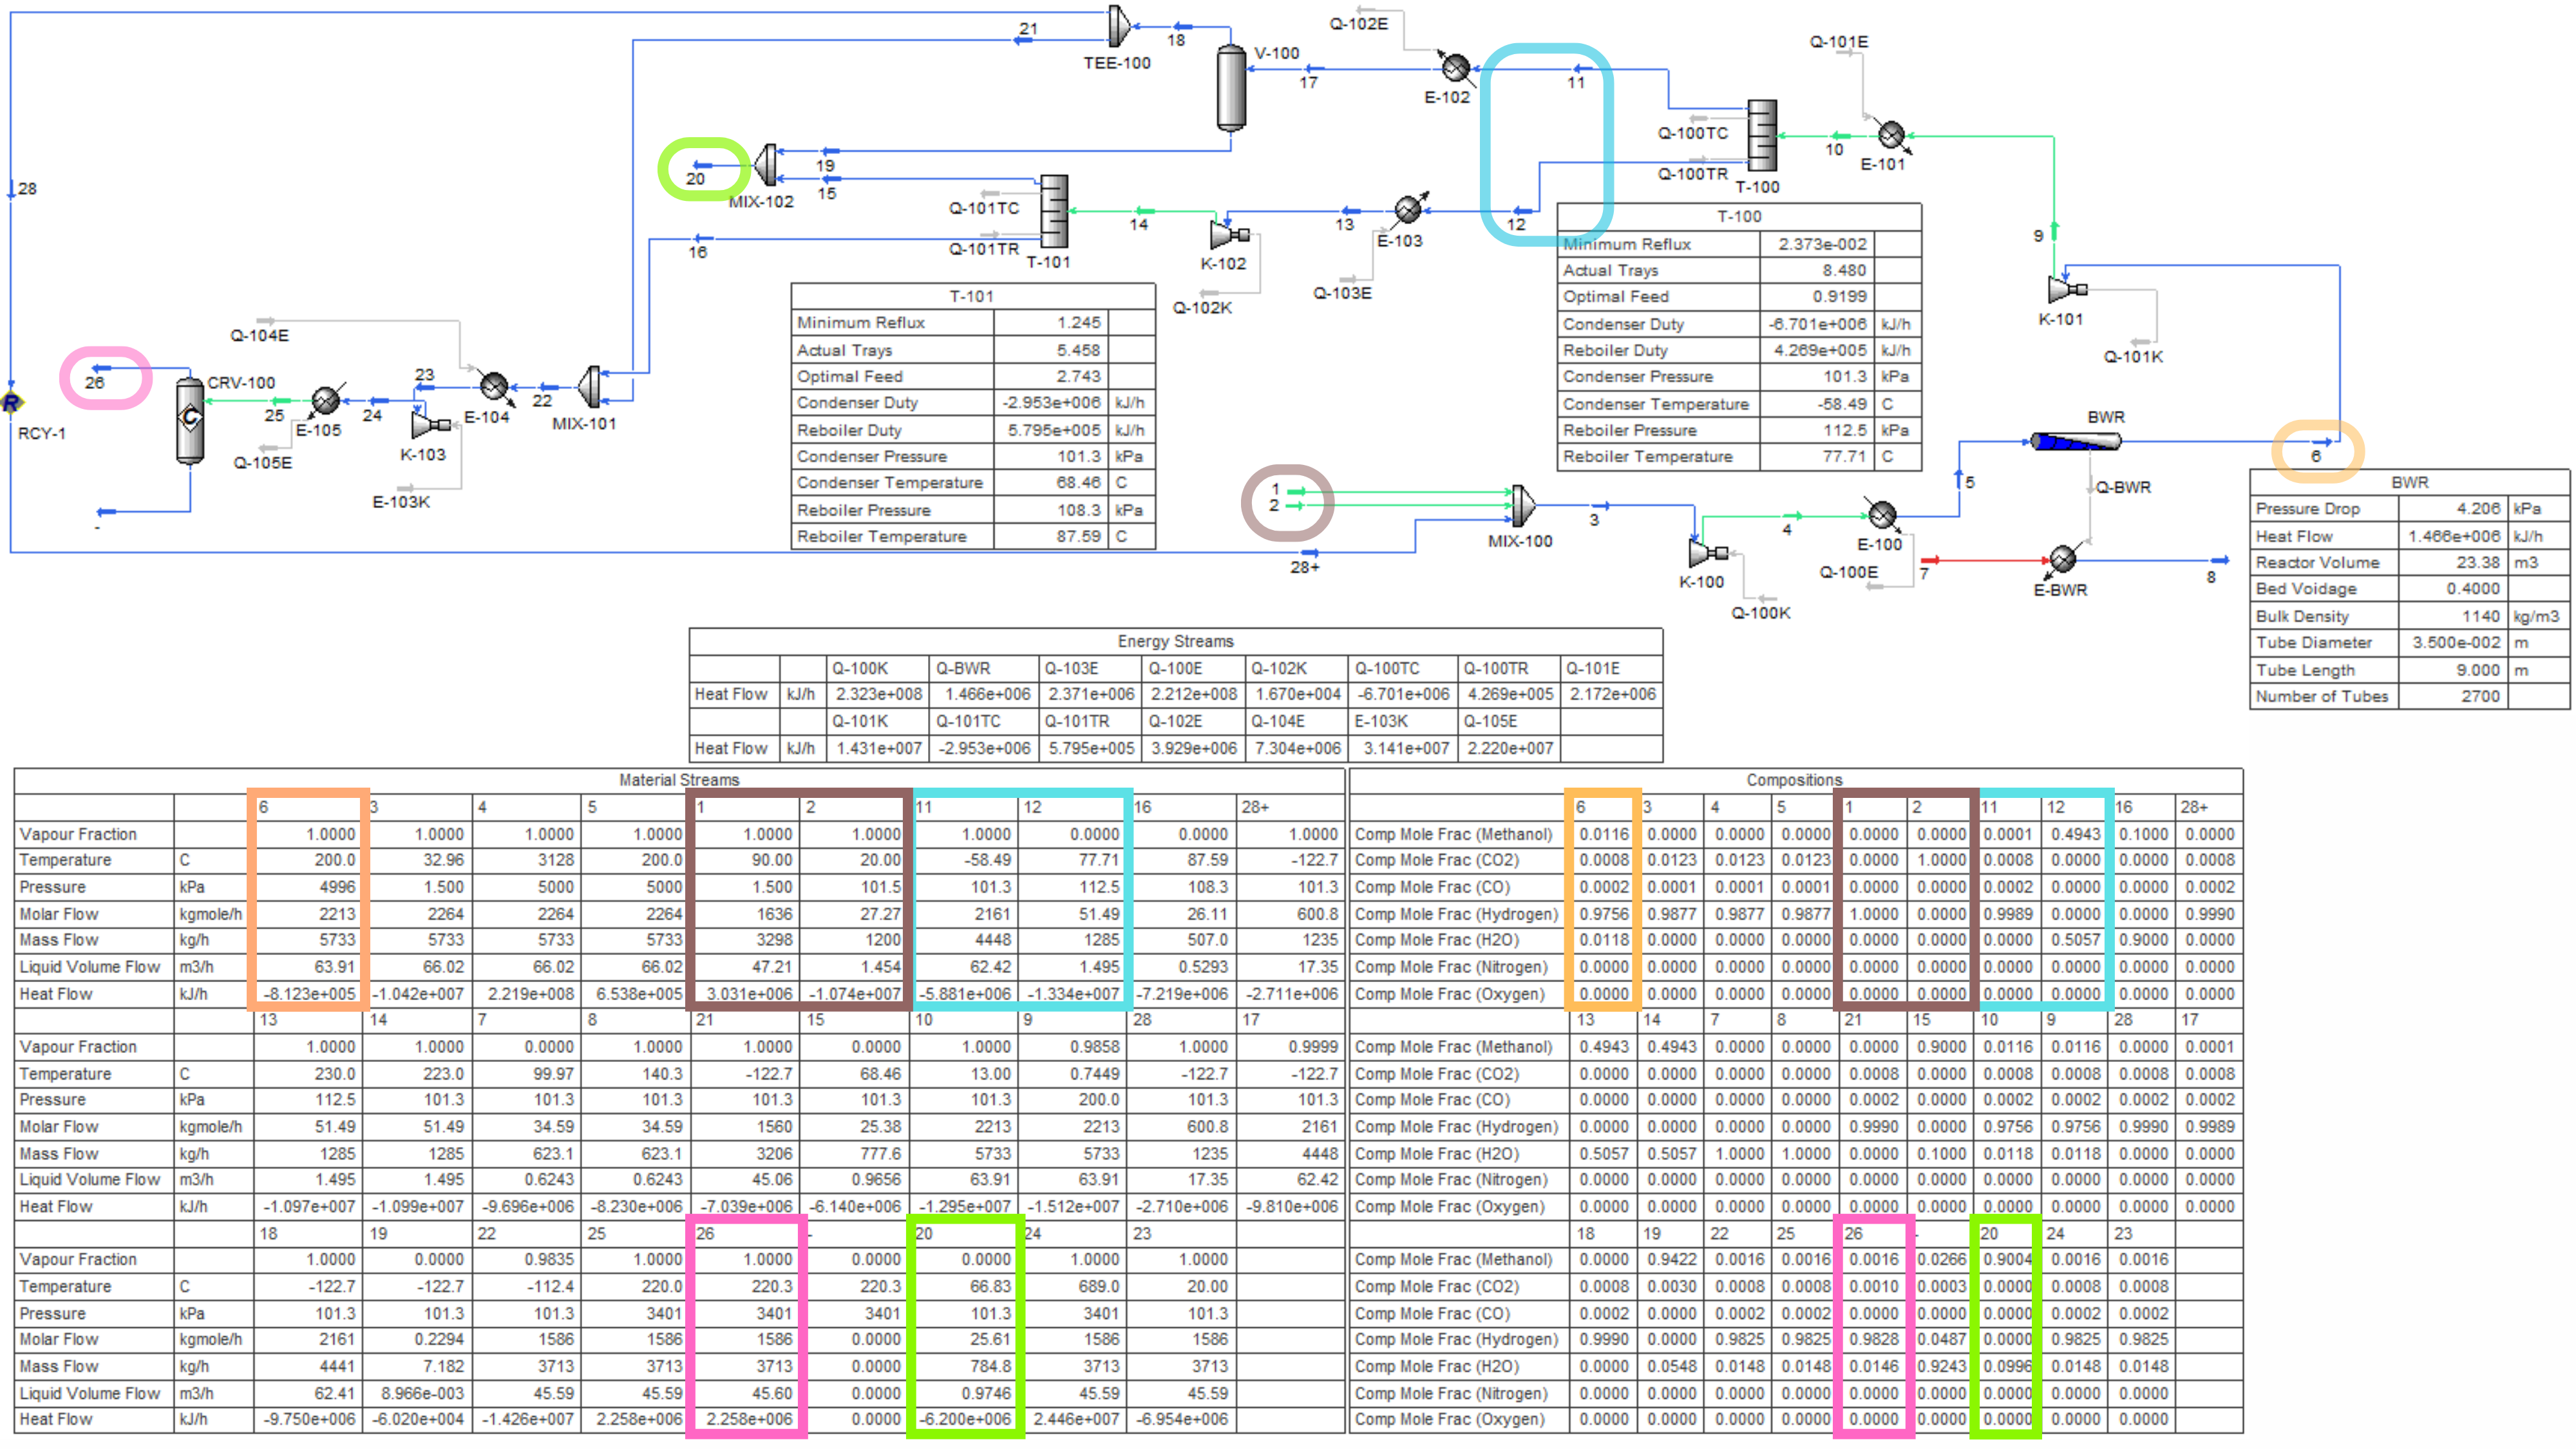This screenshot has height=1449, width=2576.
Task: Select the stream 28 label
Action: (x=27, y=188)
